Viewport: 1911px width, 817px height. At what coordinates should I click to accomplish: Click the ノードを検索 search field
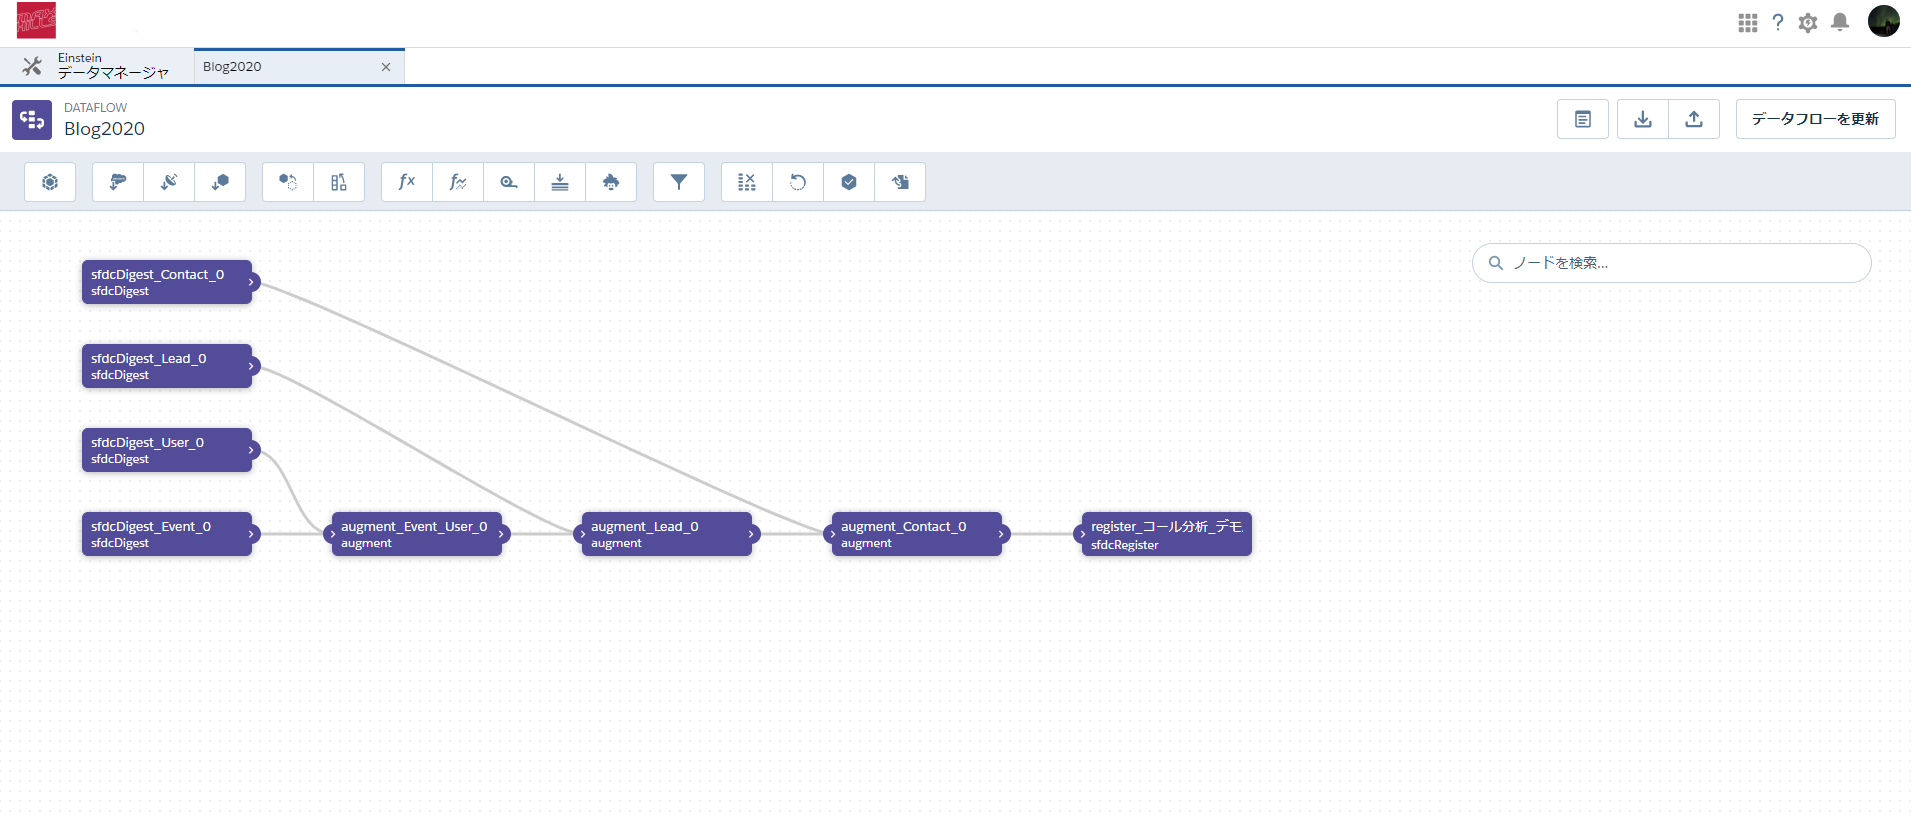click(1680, 263)
